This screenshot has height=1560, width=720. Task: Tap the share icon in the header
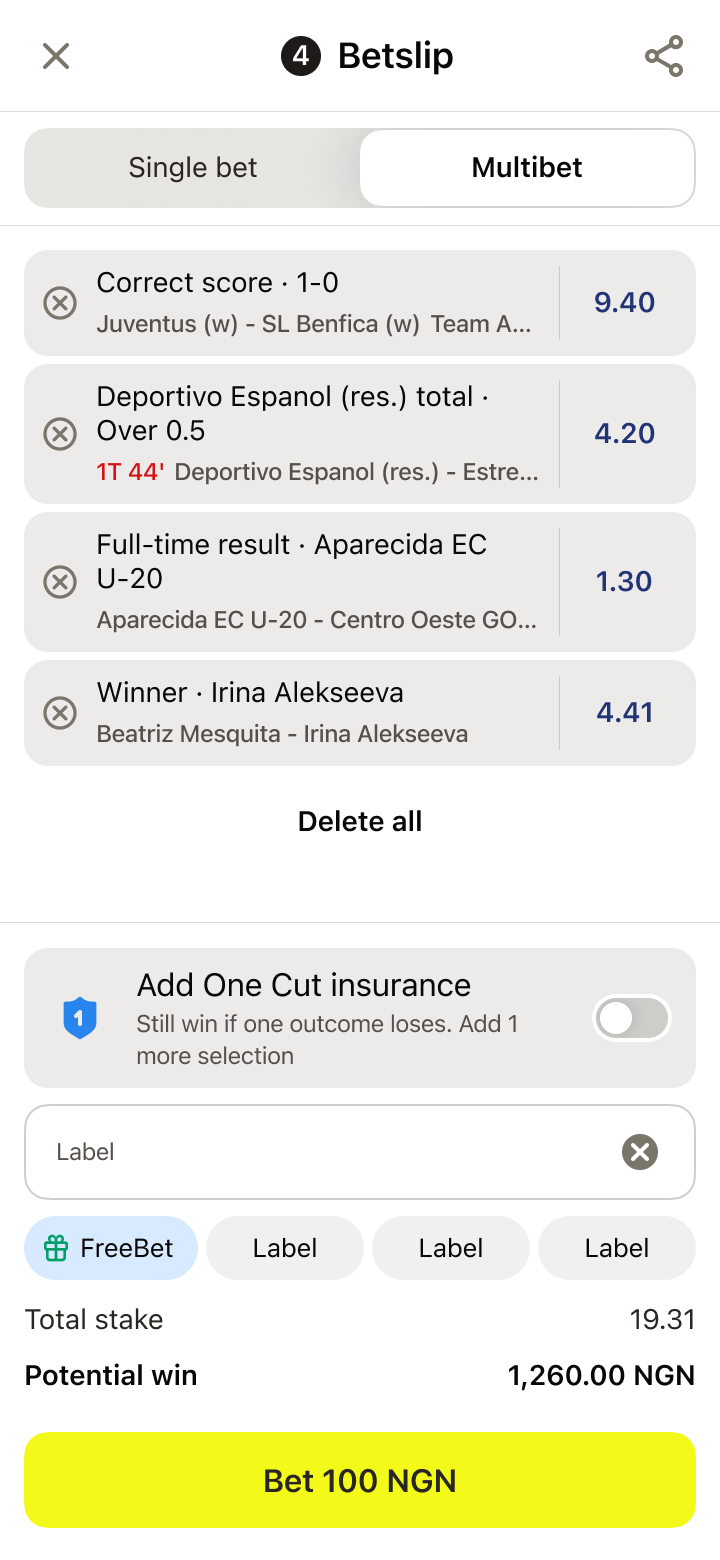coord(664,56)
